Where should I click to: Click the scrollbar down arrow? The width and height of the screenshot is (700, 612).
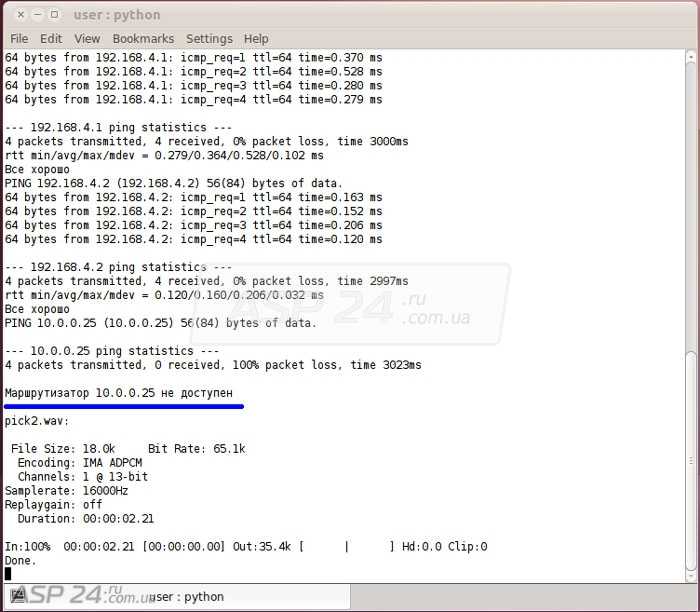(x=692, y=575)
